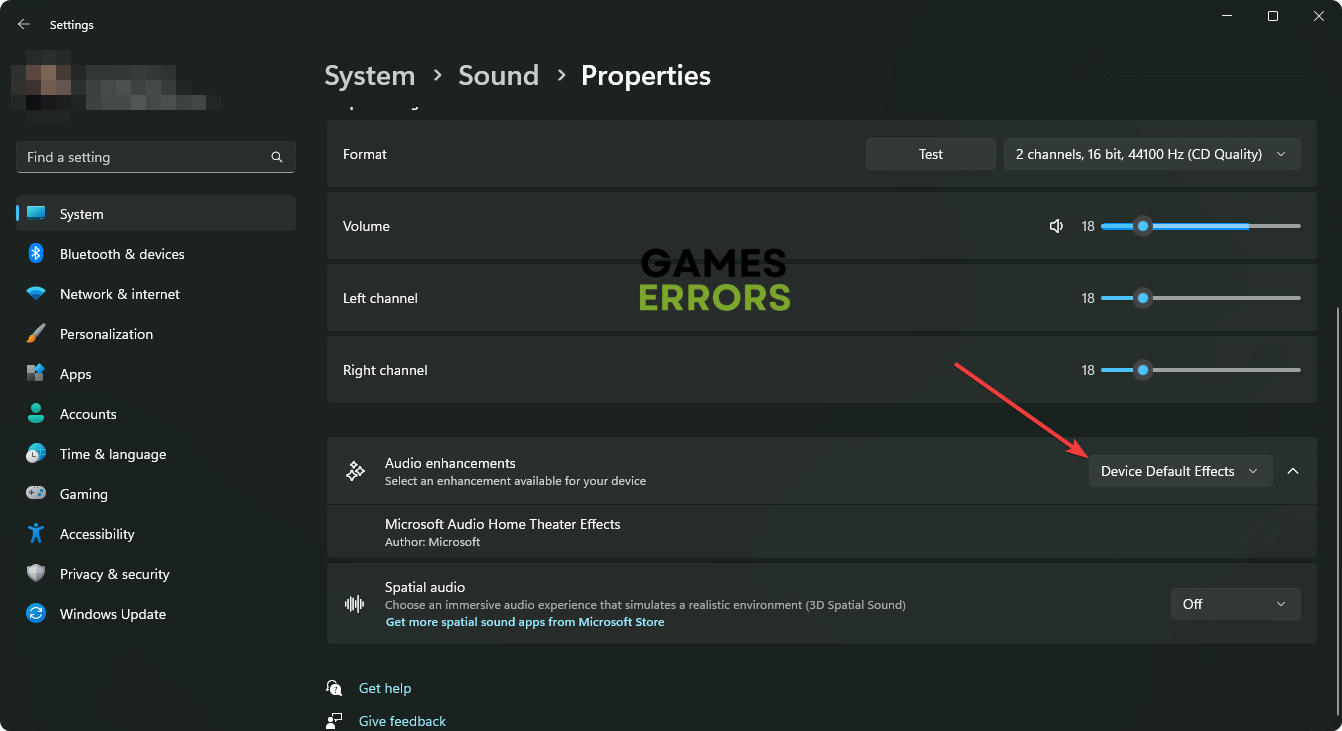
Task: Click the back arrow in Settings header
Action: 24,24
